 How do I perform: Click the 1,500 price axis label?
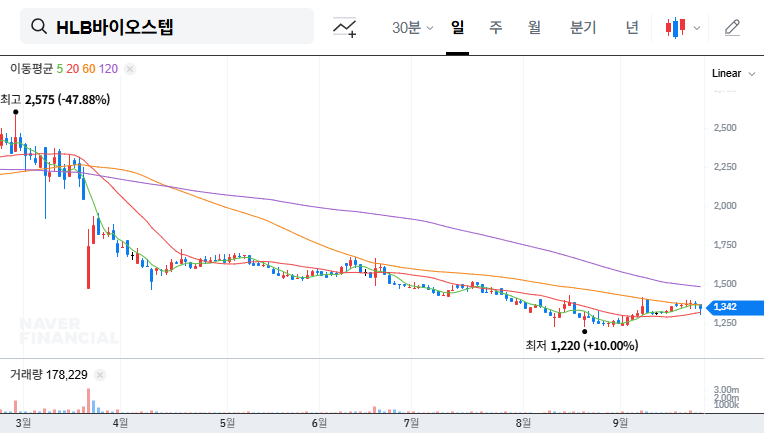click(x=725, y=284)
